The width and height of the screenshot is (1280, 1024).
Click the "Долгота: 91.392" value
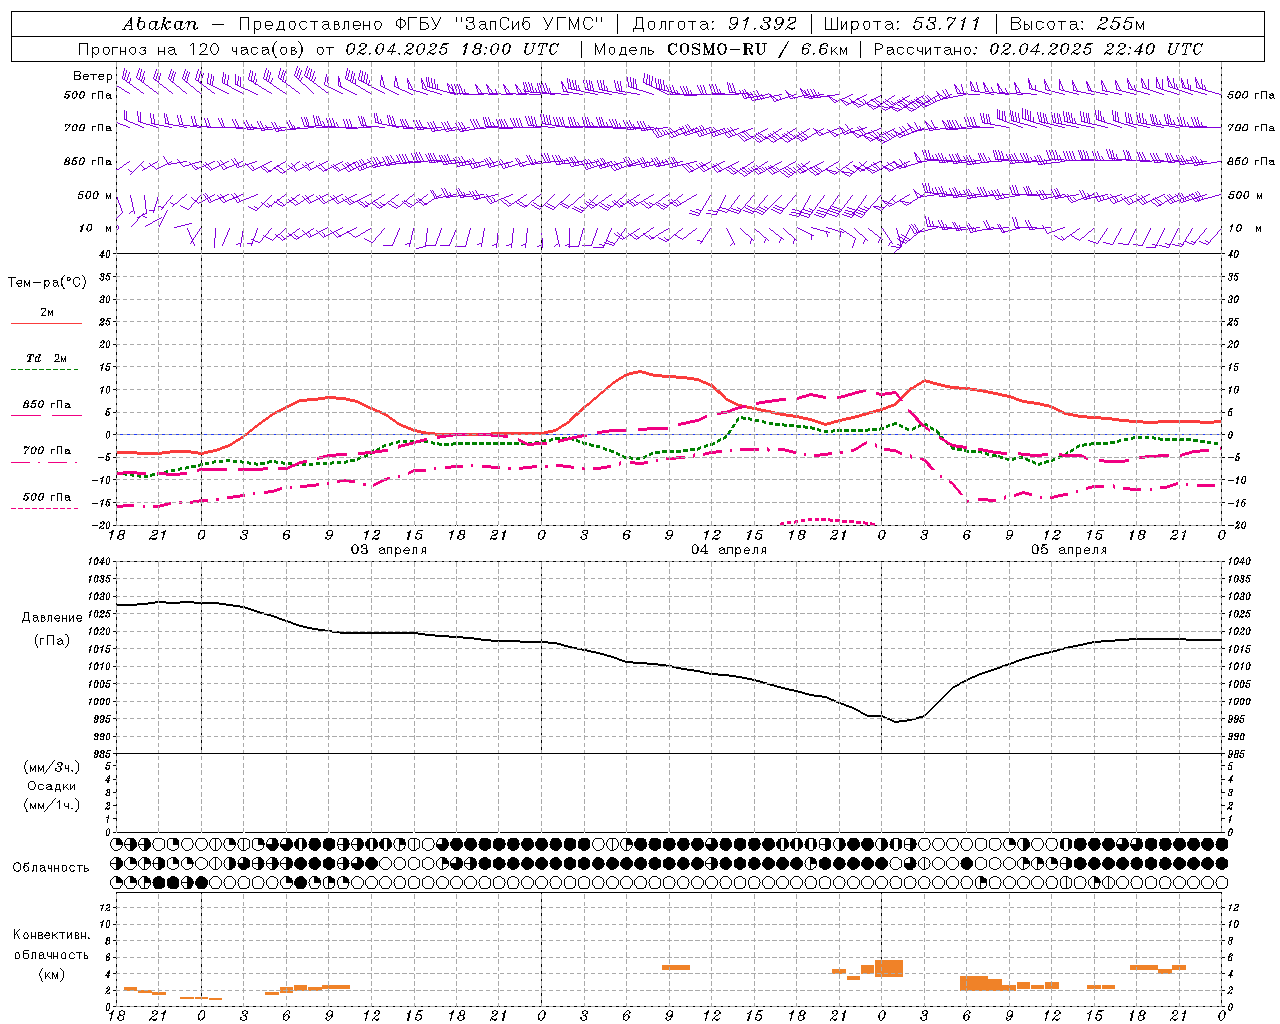click(715, 23)
